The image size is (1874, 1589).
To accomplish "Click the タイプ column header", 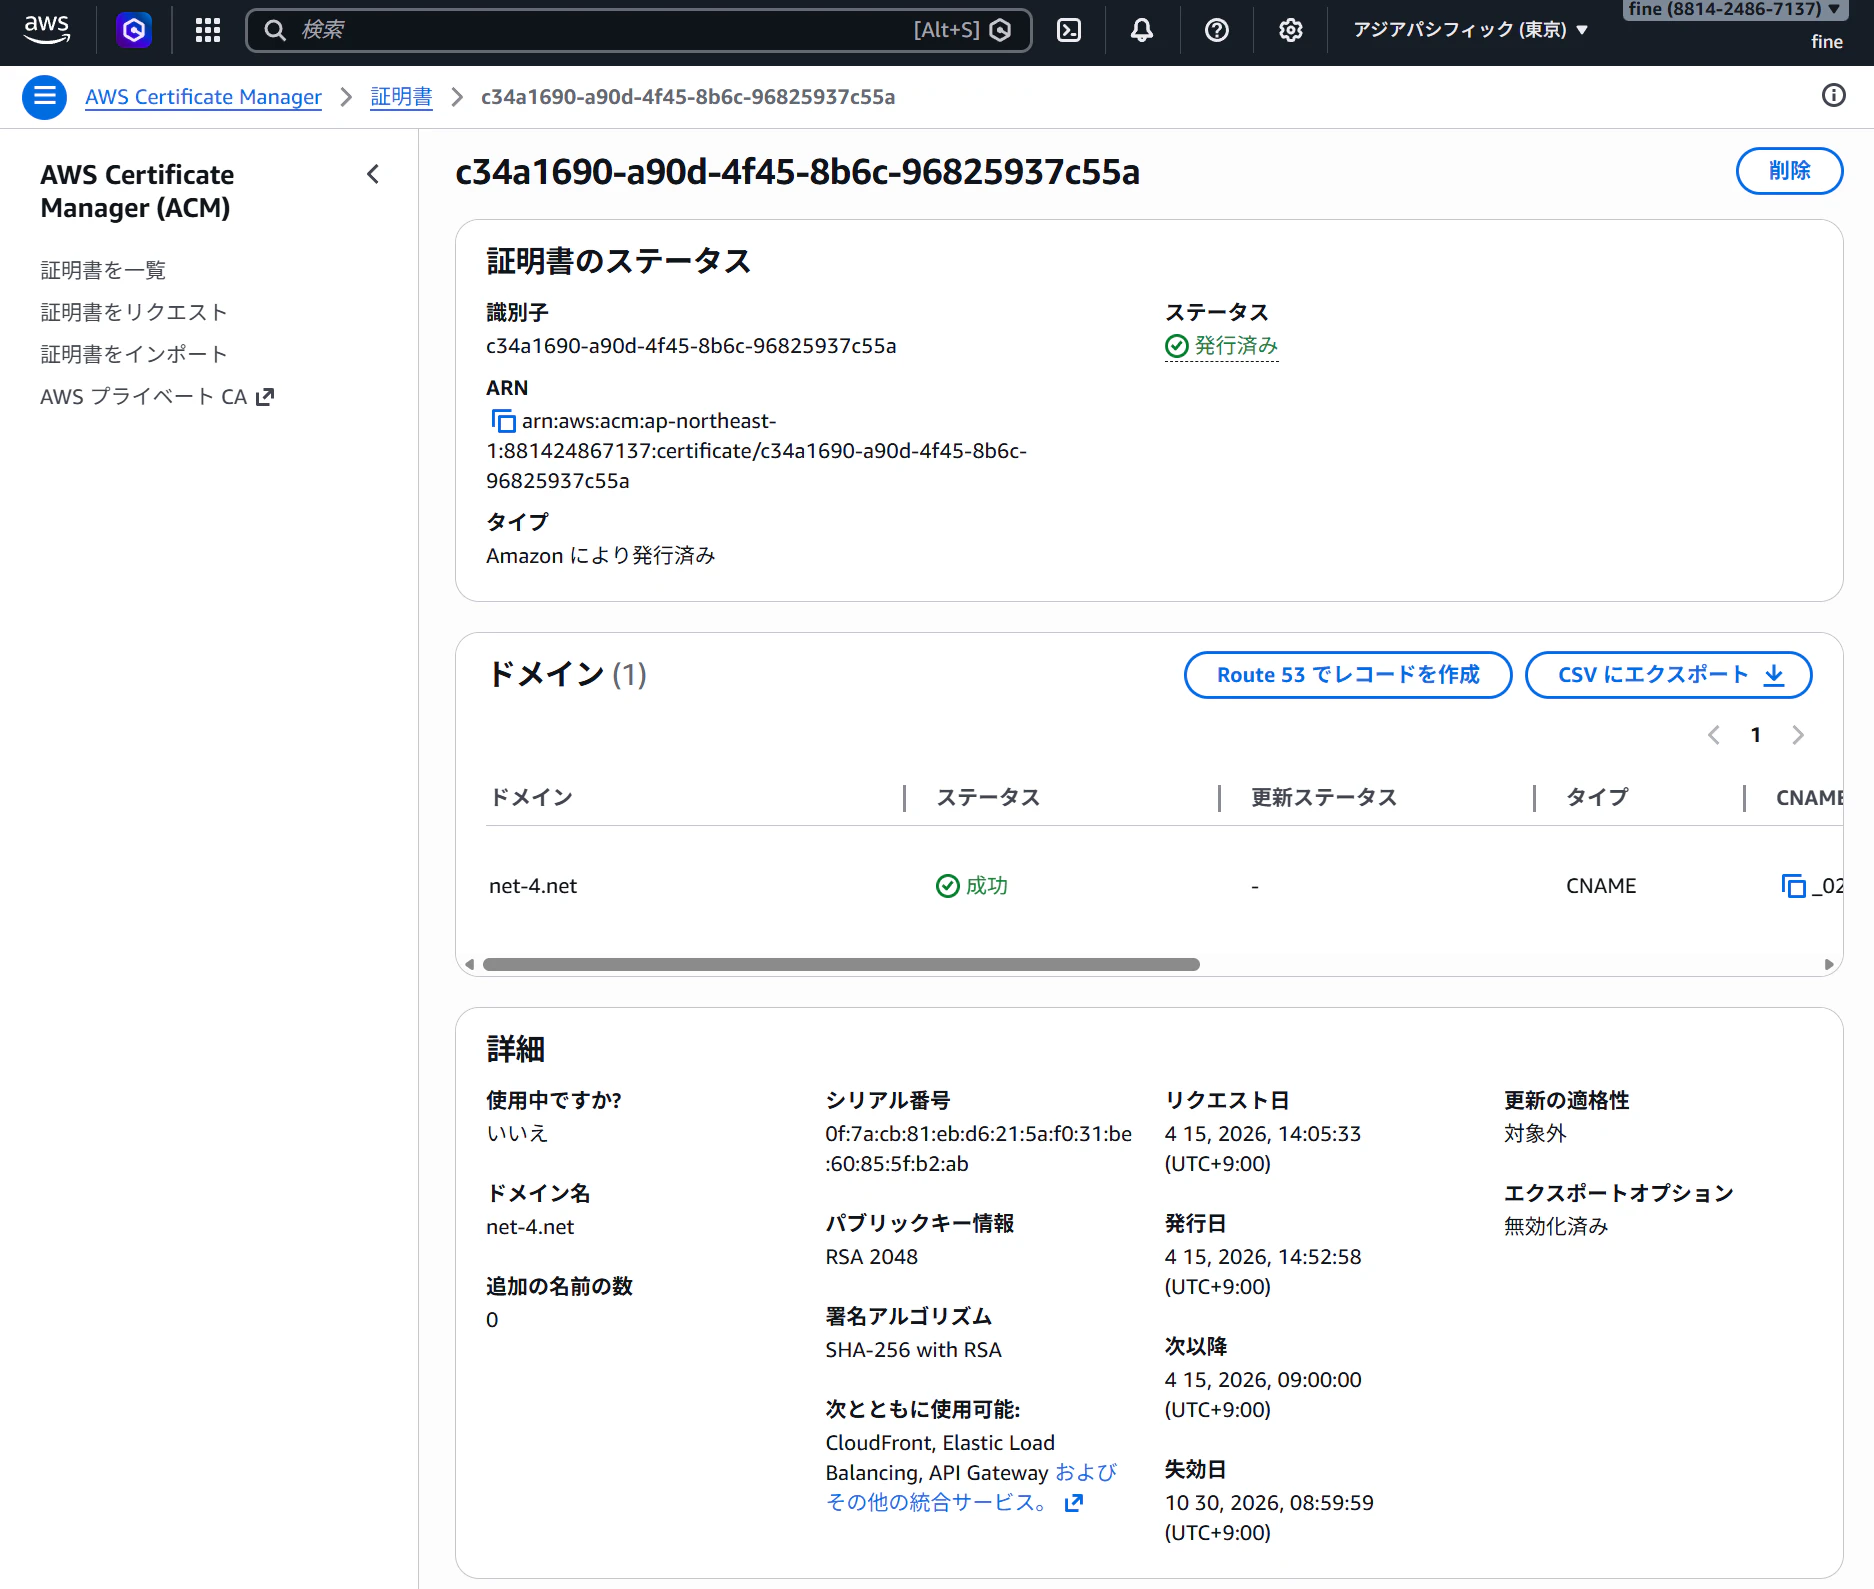I will pyautogui.click(x=1597, y=798).
